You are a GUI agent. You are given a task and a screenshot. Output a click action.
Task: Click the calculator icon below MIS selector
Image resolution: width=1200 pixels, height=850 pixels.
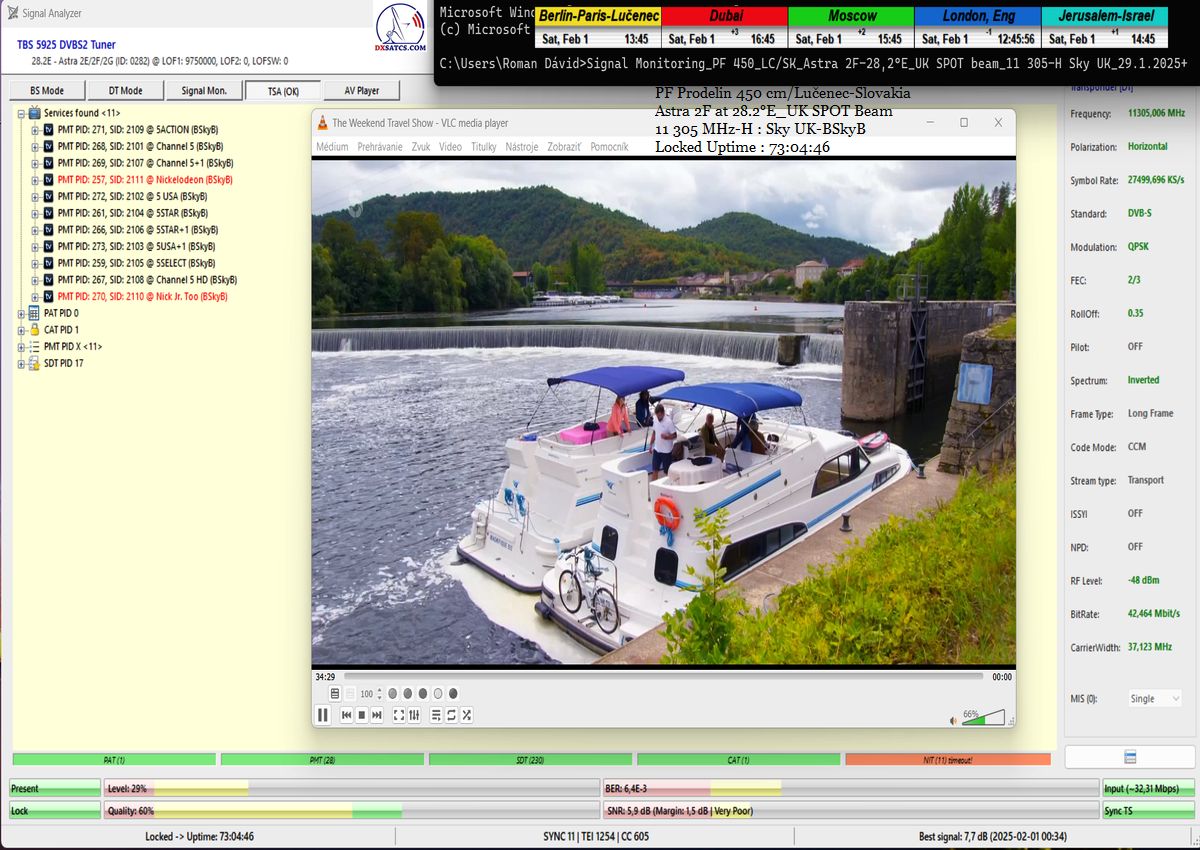[x=1129, y=757]
